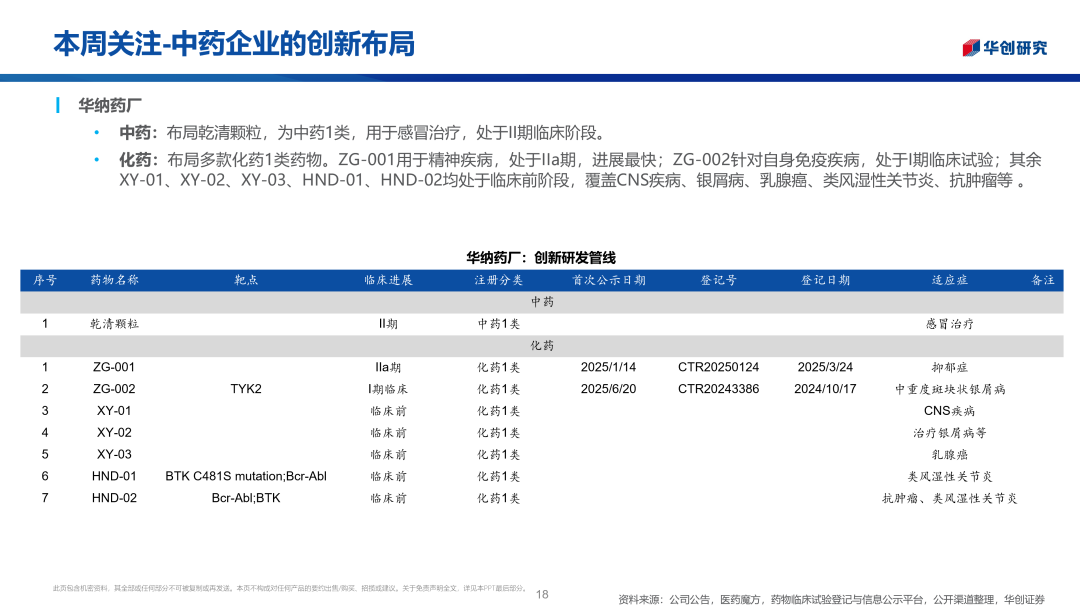Click the 适应症 column header
Image resolution: width=1080 pixels, height=605 pixels.
click(950, 280)
